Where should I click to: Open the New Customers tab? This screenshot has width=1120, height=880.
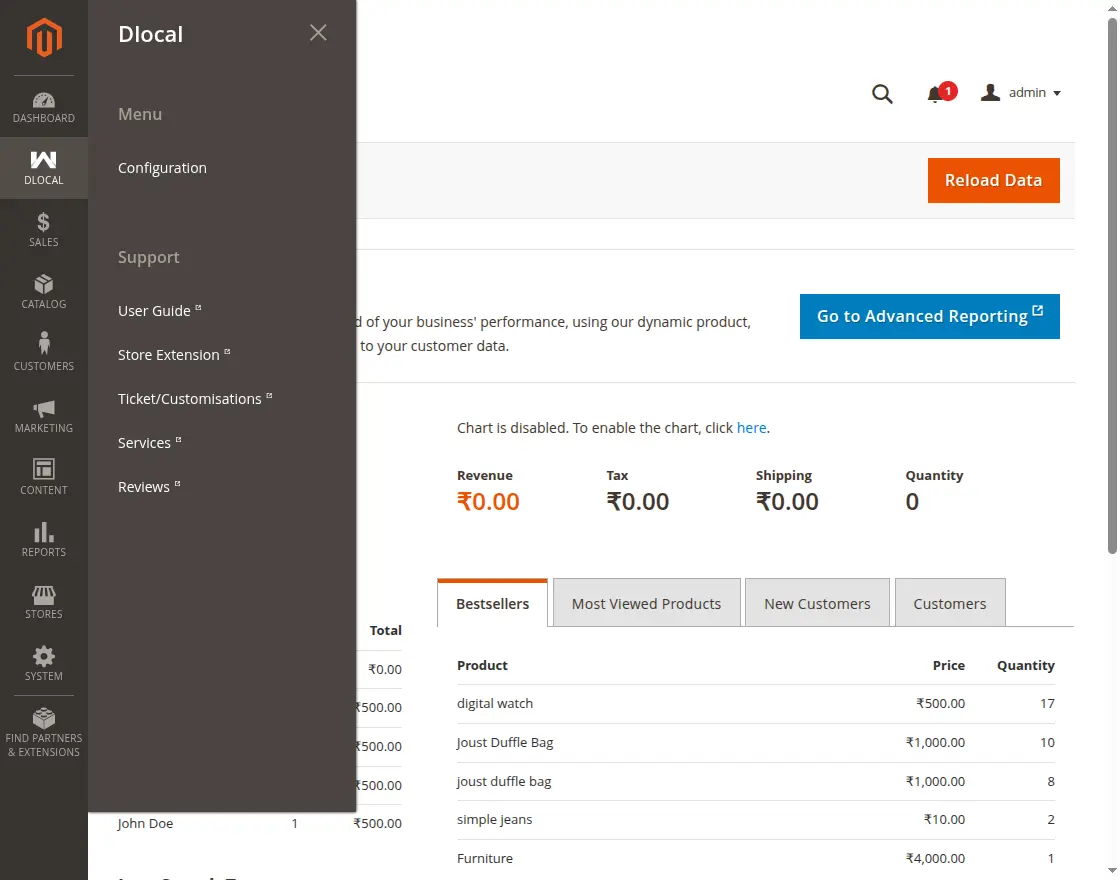(817, 602)
